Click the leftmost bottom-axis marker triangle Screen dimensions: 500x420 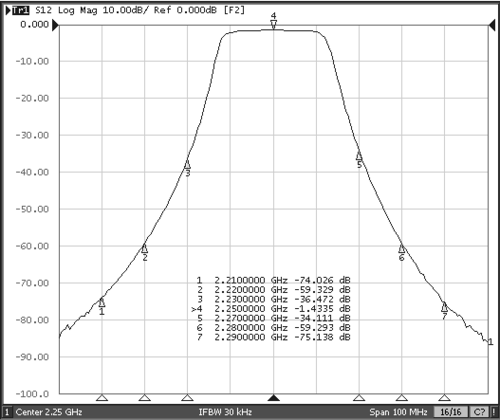(102, 398)
